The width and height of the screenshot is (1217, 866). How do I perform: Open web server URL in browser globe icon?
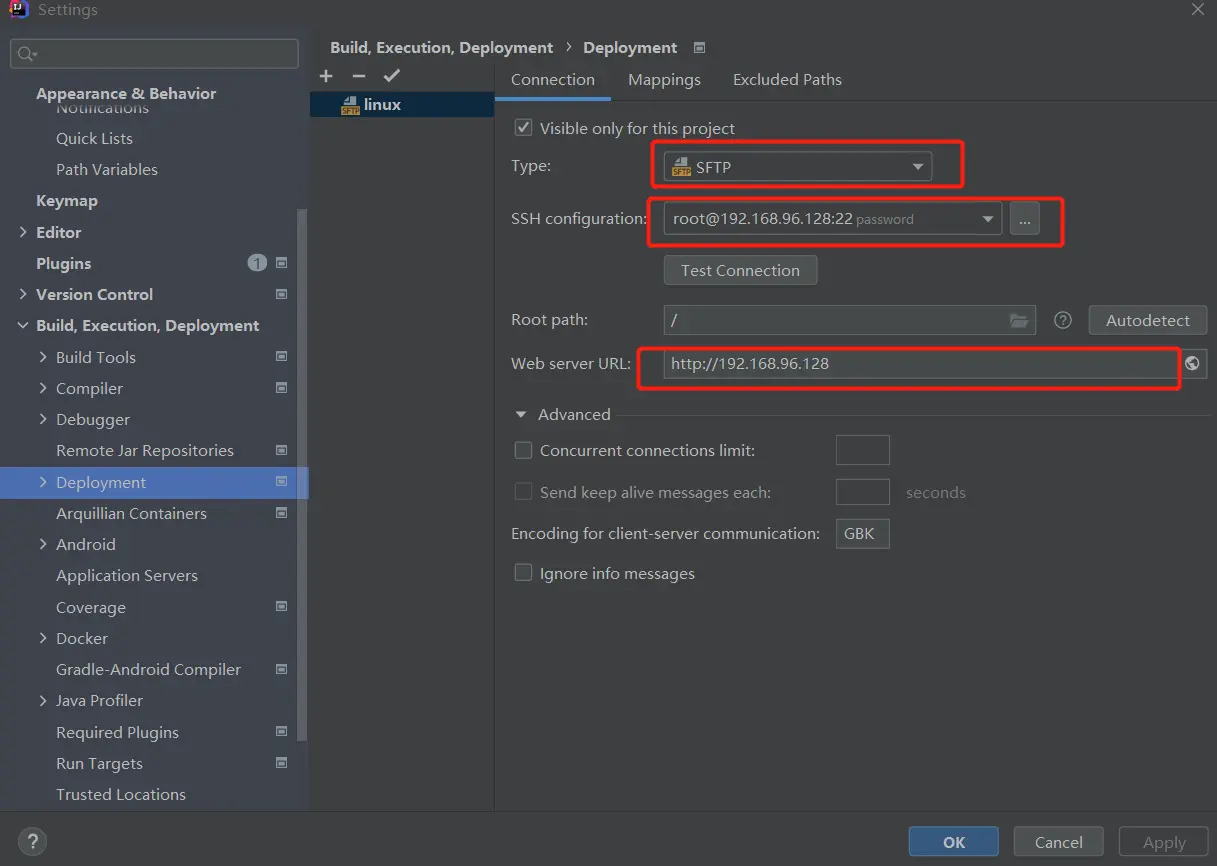(1192, 364)
